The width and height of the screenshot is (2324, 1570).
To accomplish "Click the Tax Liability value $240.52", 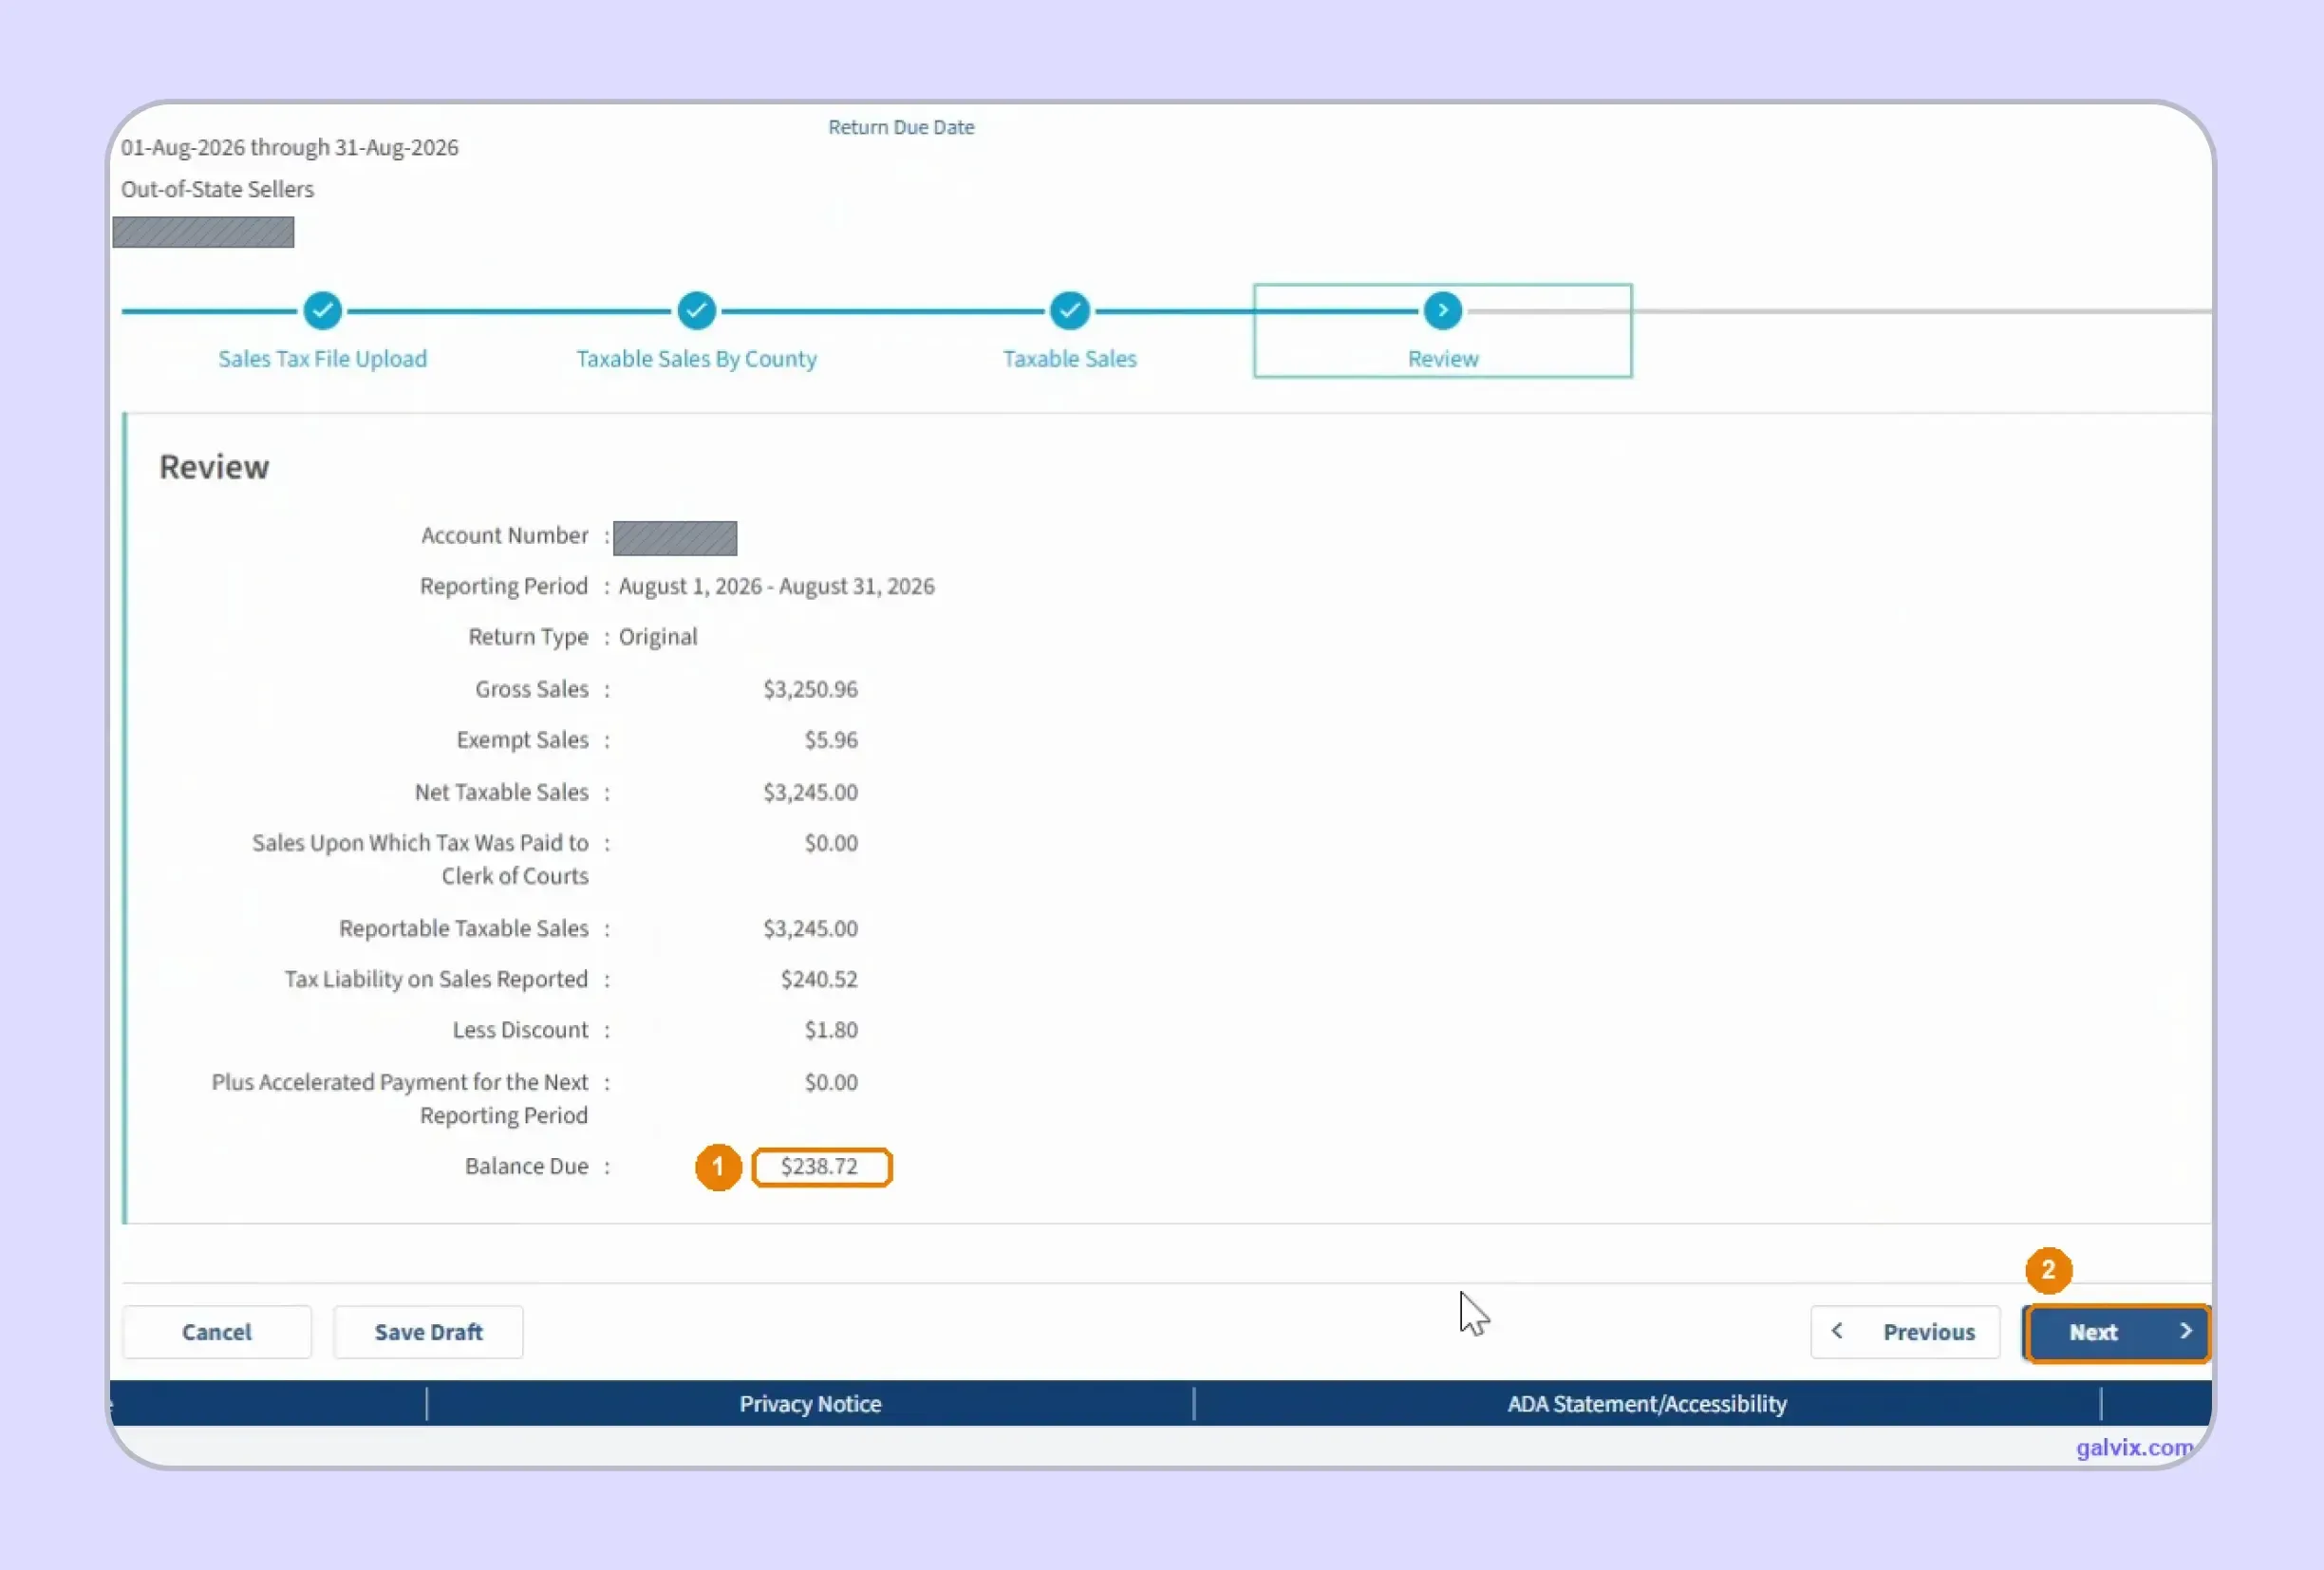I will pos(819,979).
